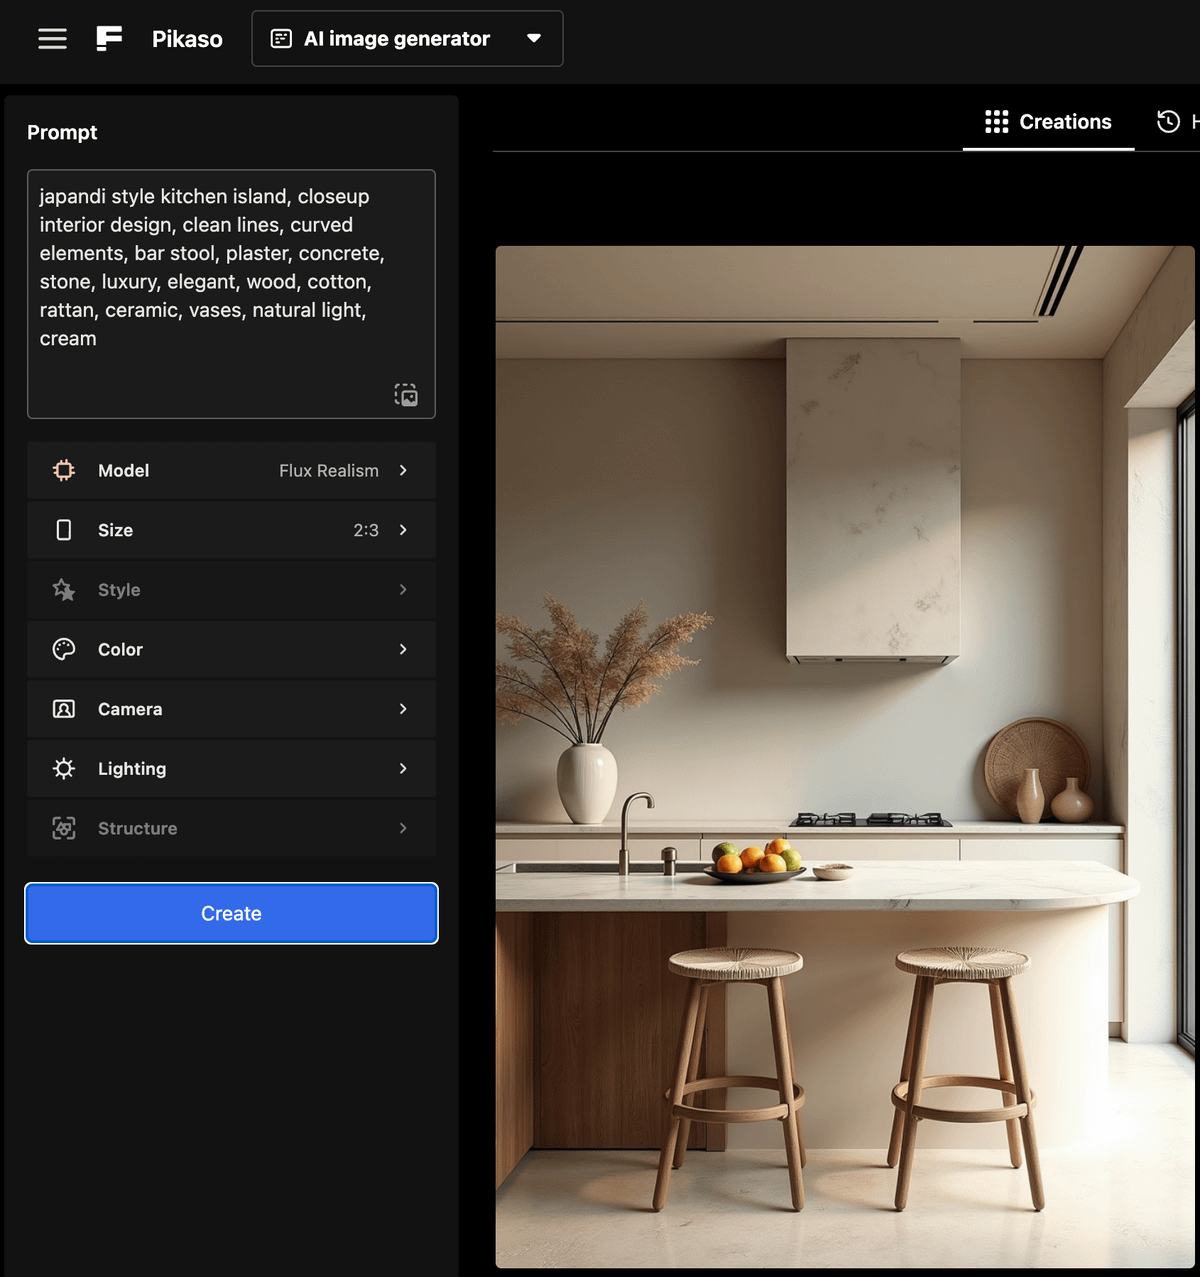Click the Color palette icon

pos(64,649)
